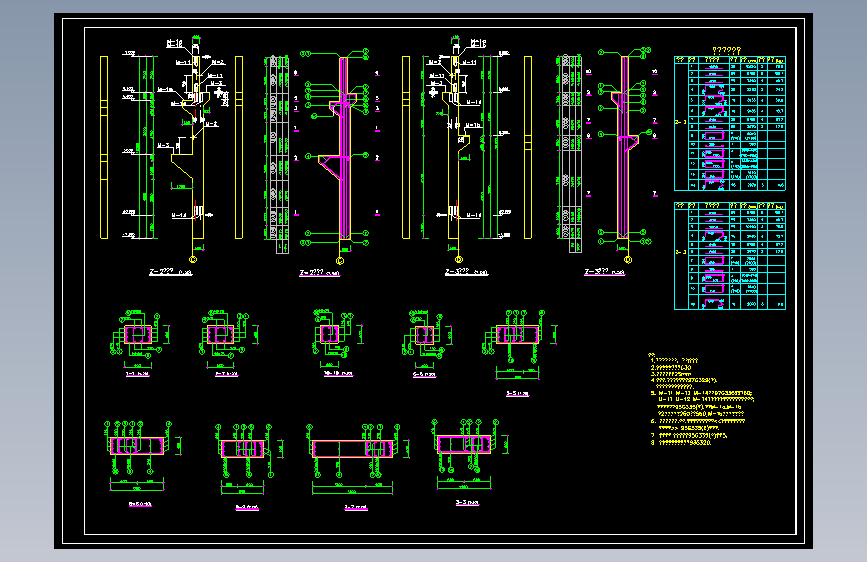
Task: Click the 6-6 cross-section in the top row
Action: pos(423,336)
